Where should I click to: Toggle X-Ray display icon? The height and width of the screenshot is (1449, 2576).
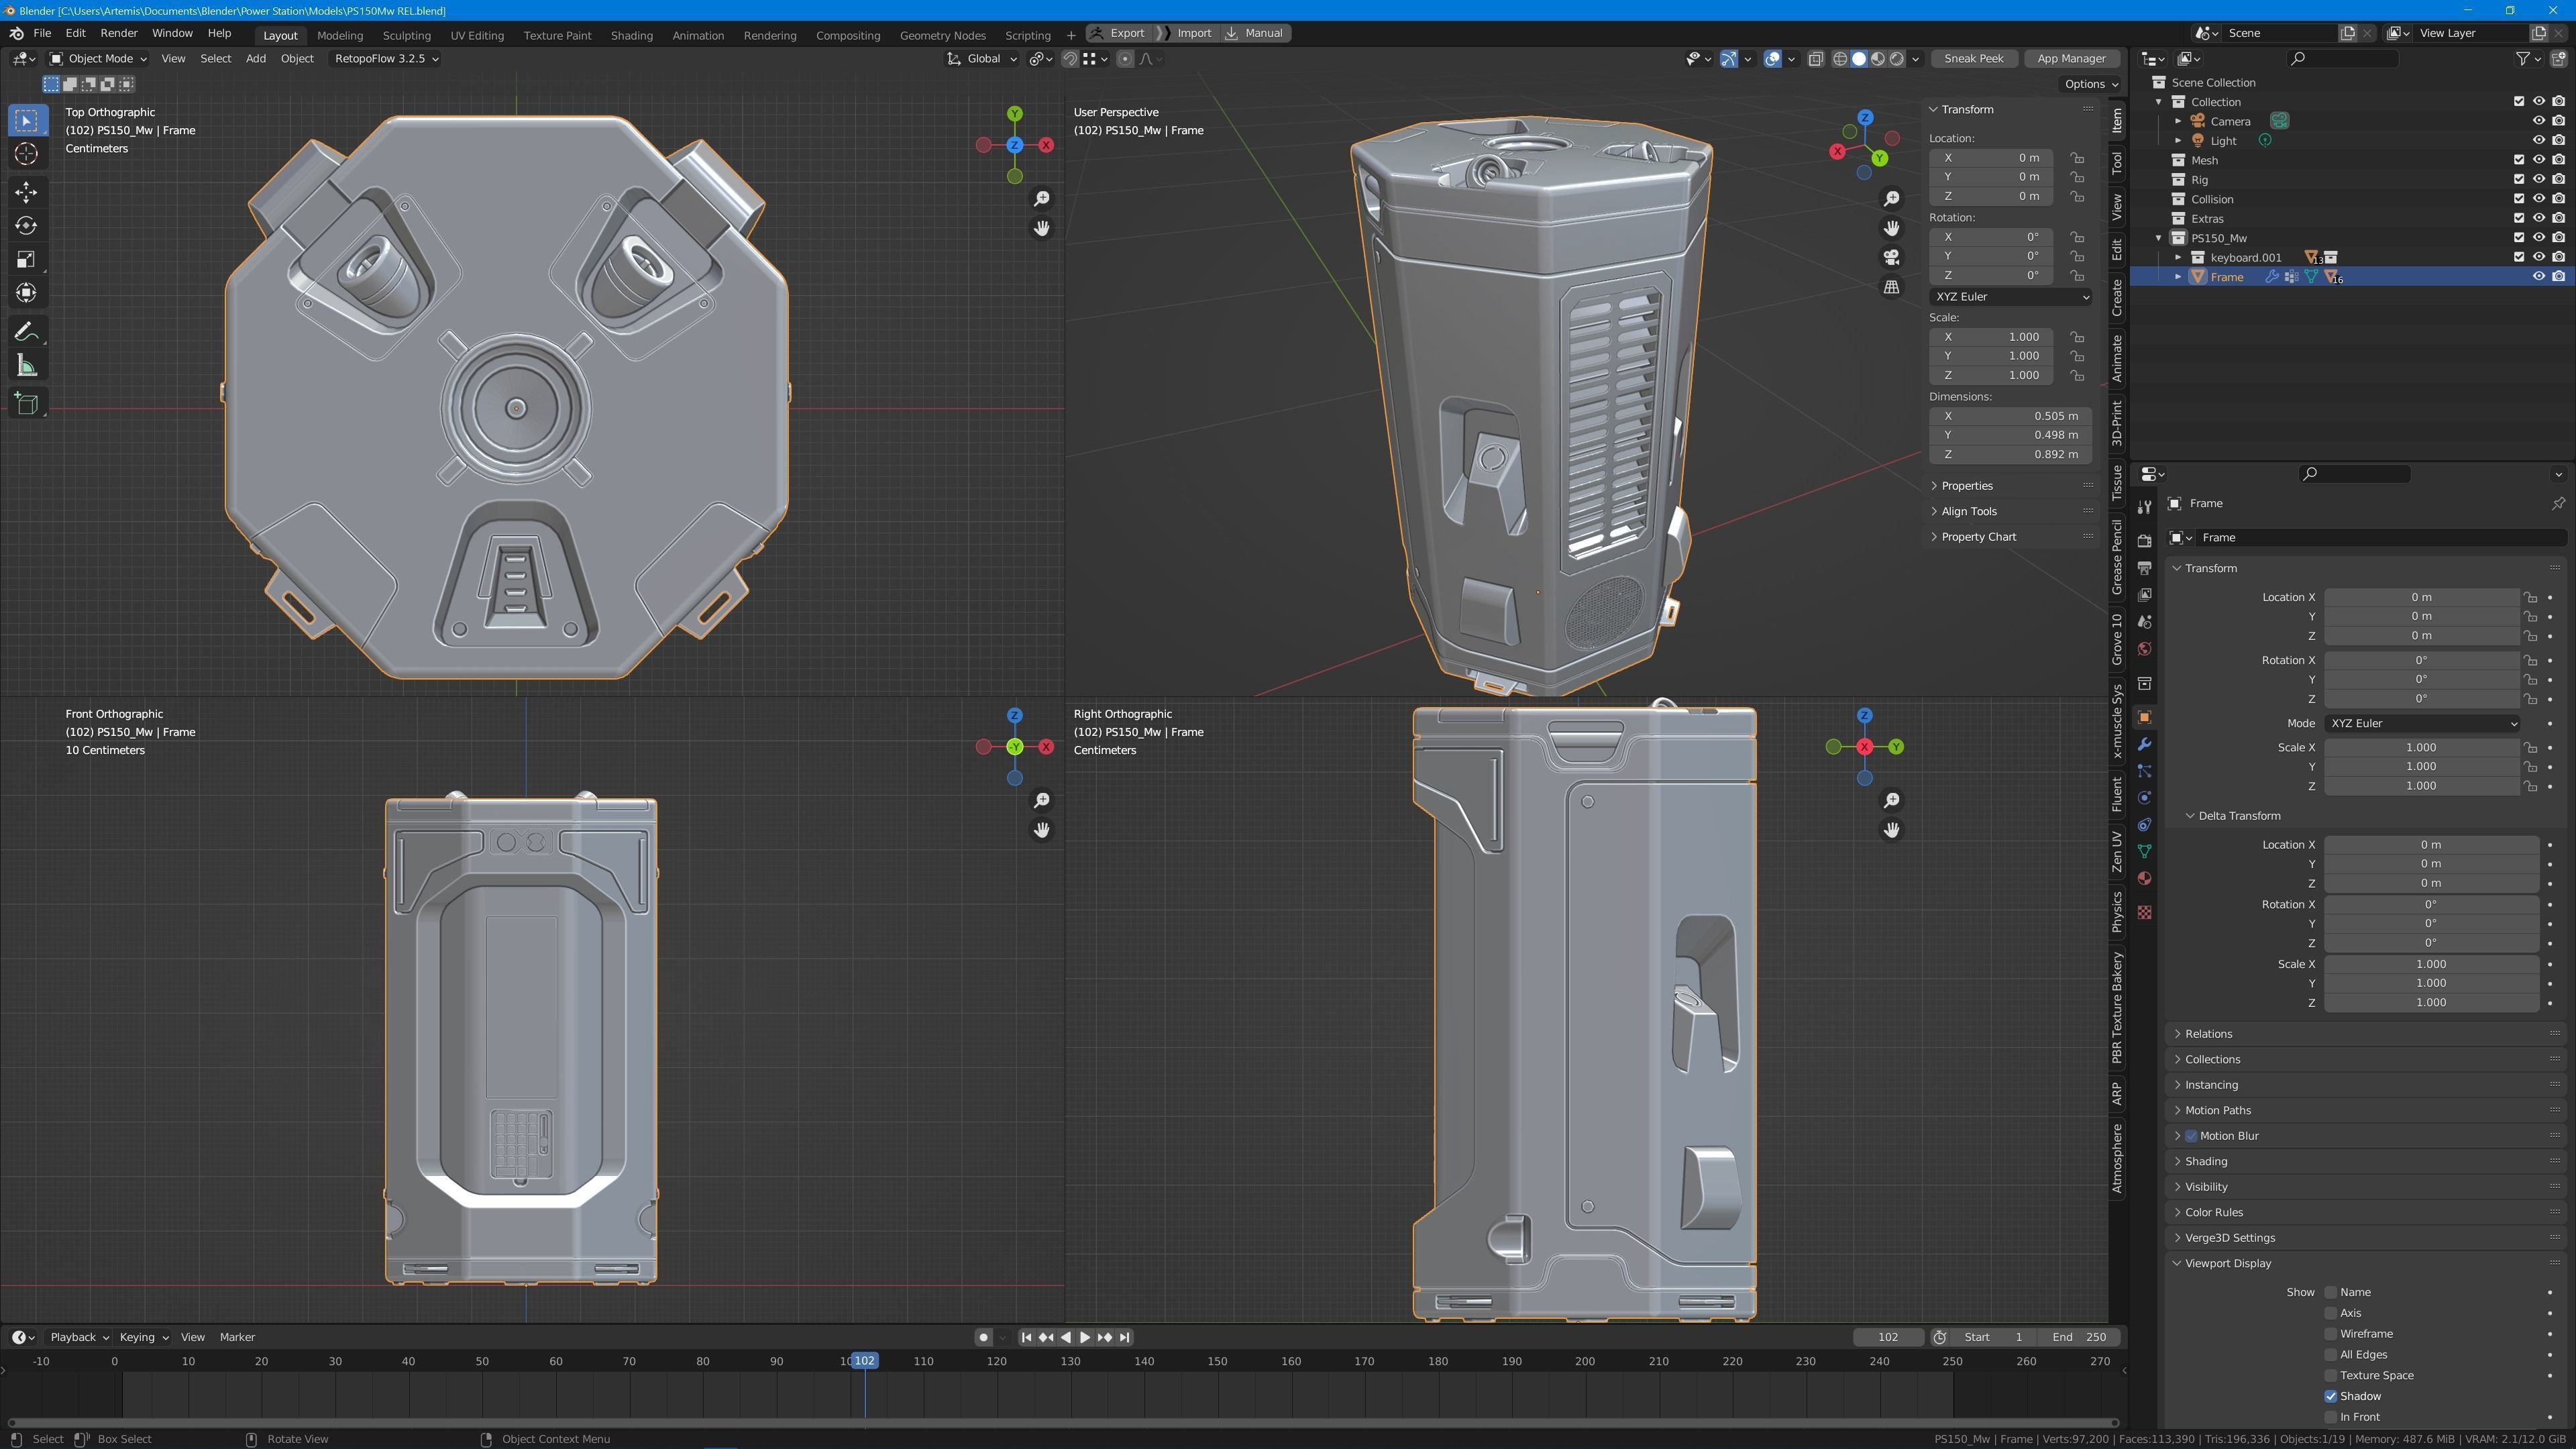[x=1816, y=59]
